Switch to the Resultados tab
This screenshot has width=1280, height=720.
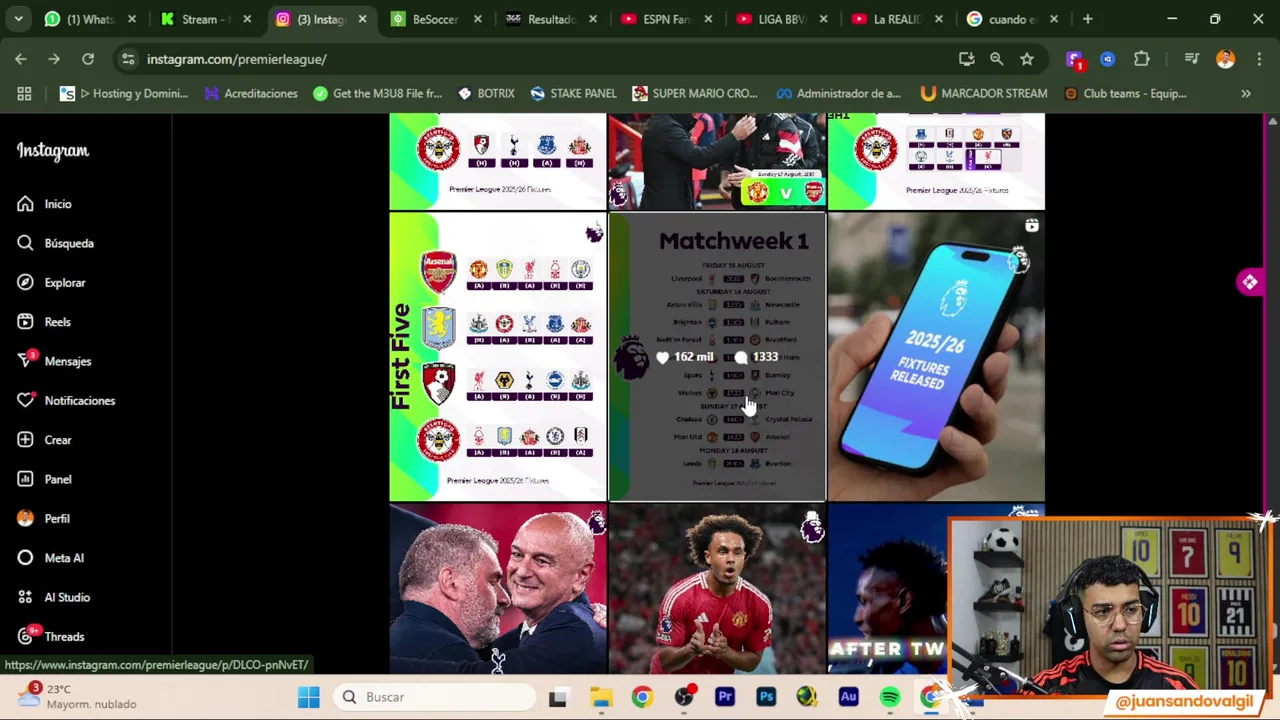(551, 19)
